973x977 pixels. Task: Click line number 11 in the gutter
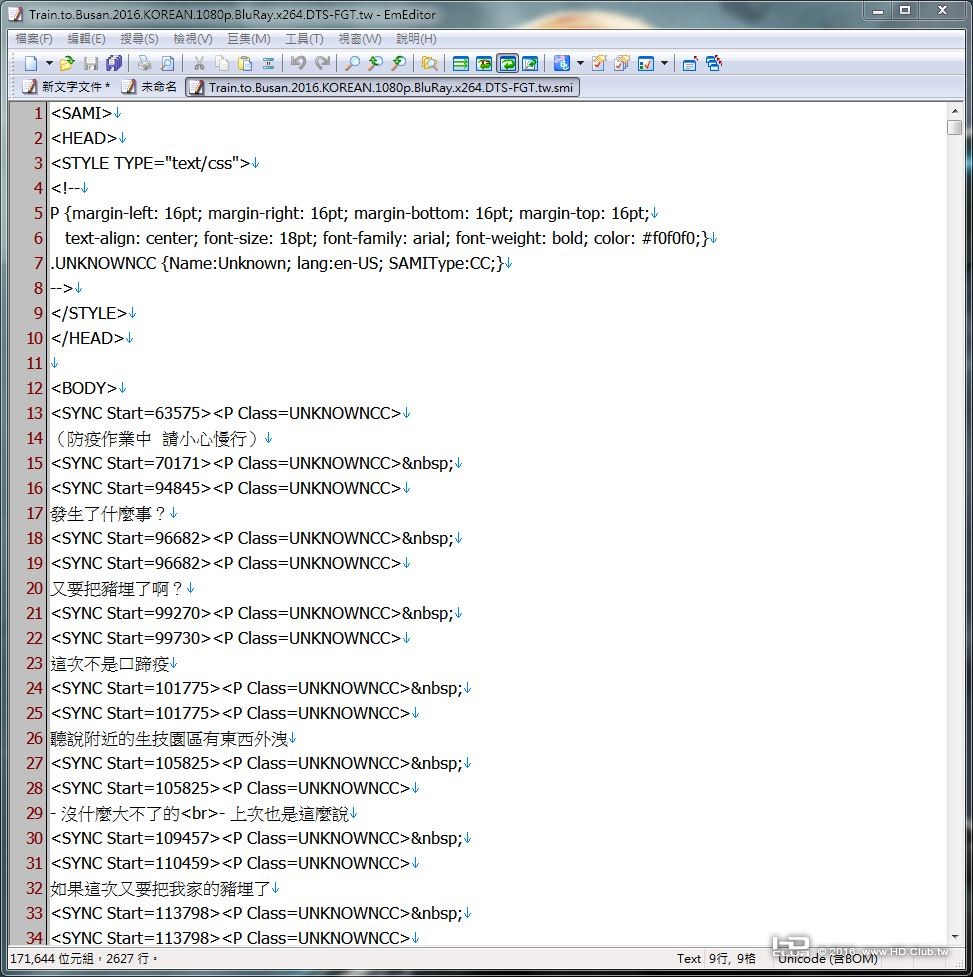pos(34,363)
